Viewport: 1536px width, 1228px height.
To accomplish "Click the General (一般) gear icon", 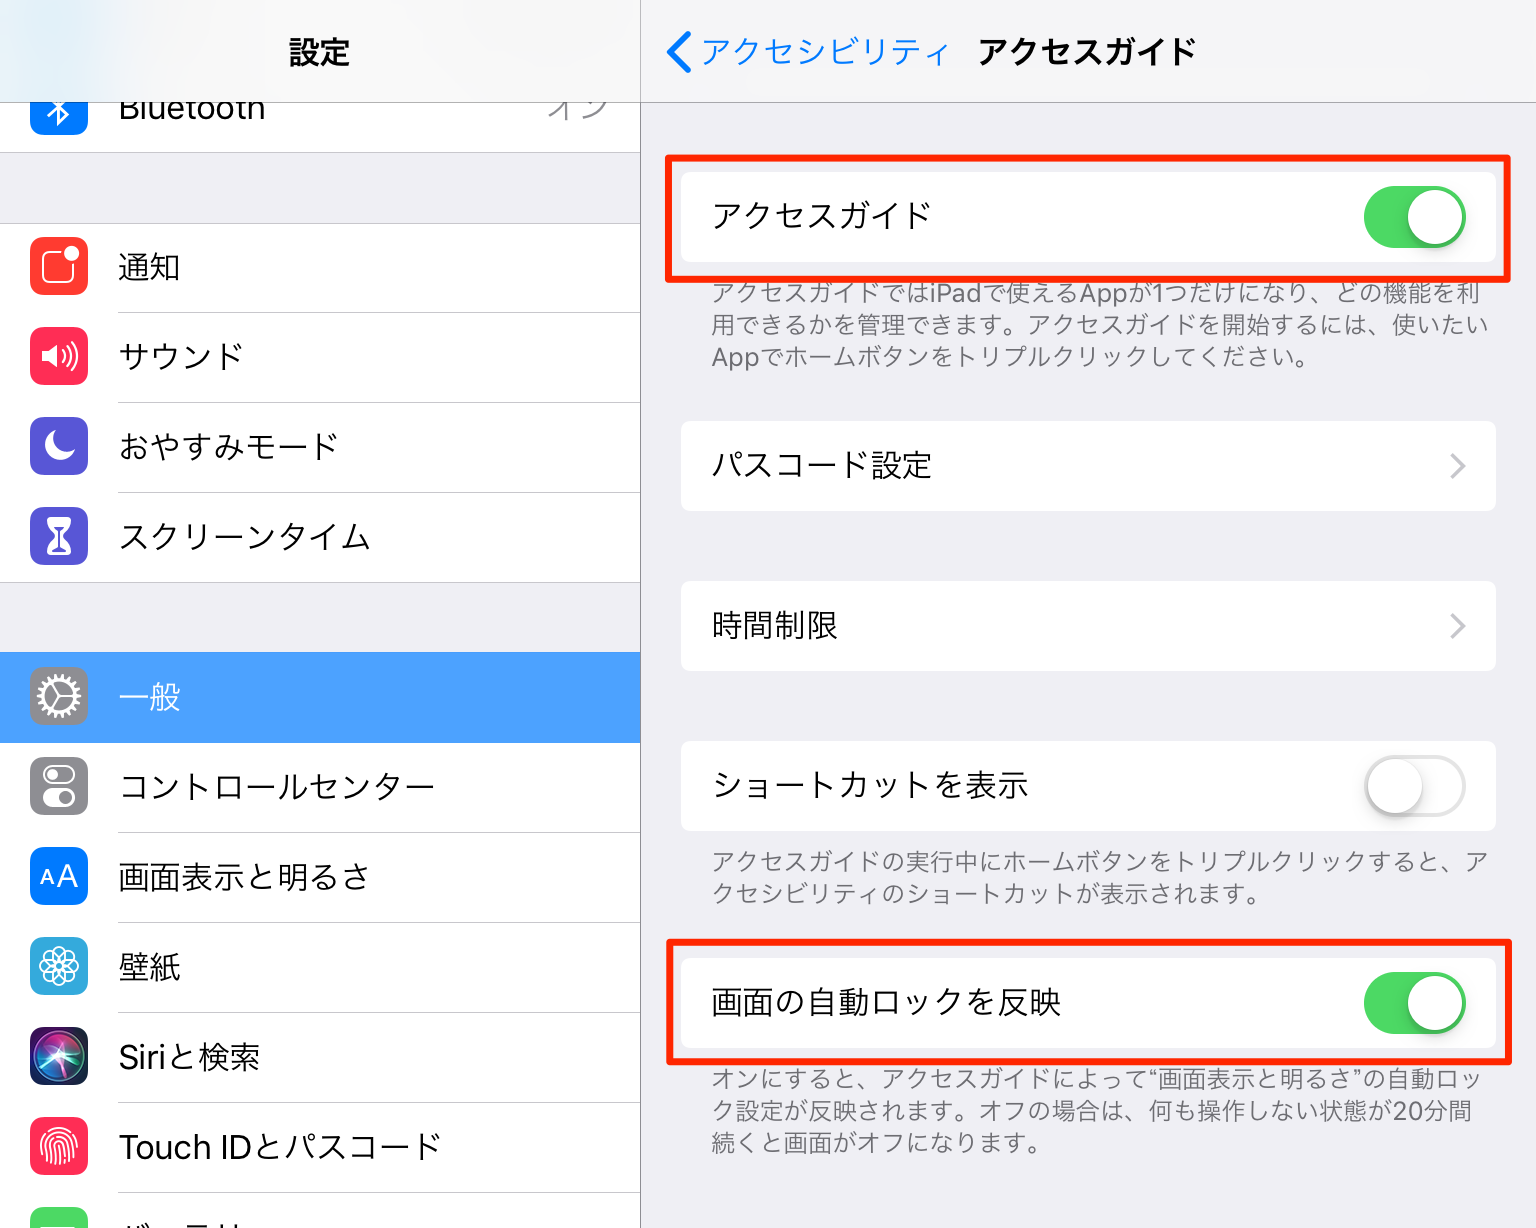I will click(x=59, y=697).
